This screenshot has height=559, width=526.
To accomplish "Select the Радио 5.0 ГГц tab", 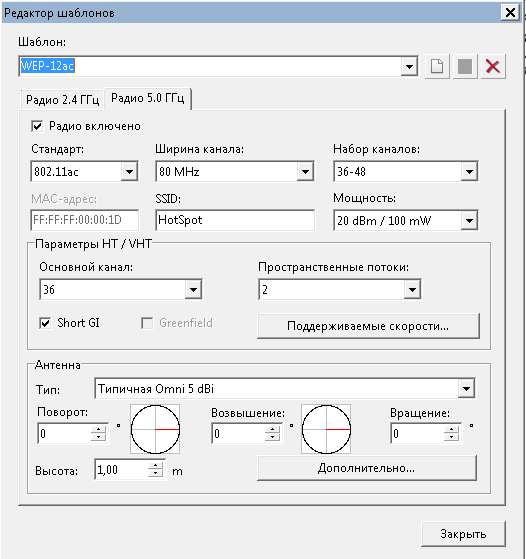I will 148,98.
